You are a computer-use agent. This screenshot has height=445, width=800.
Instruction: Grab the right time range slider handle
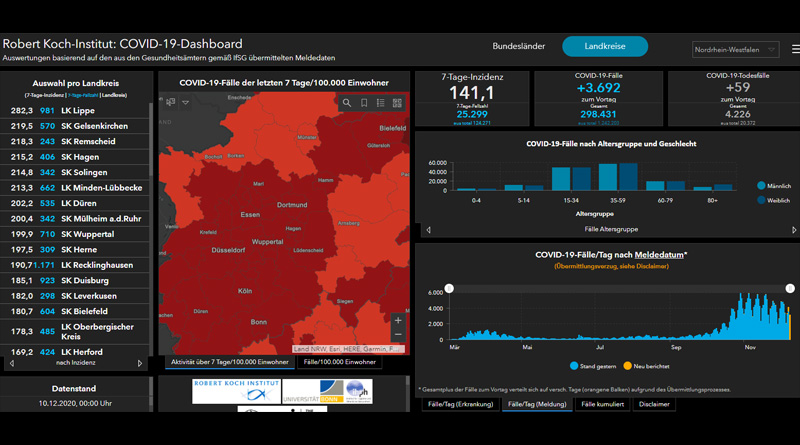(790, 288)
